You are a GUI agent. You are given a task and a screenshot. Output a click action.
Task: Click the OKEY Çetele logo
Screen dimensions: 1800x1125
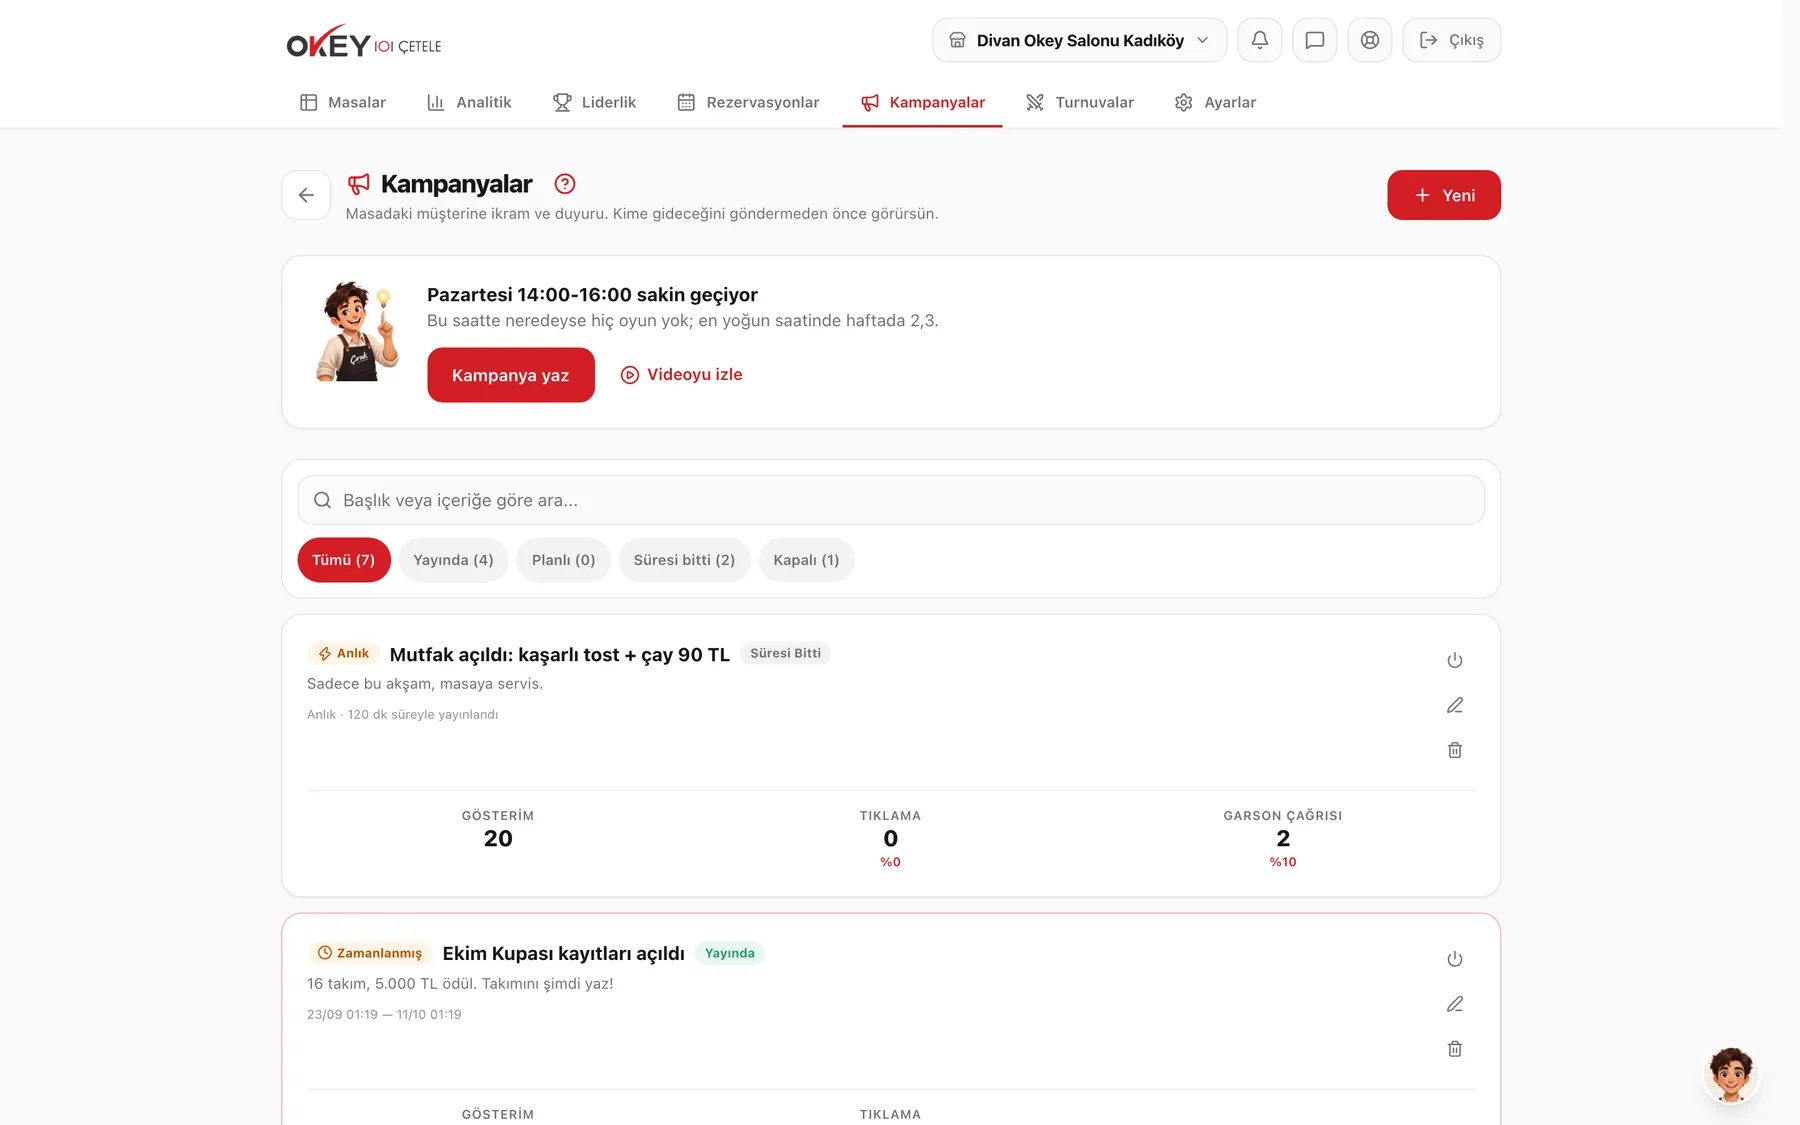pos(364,42)
